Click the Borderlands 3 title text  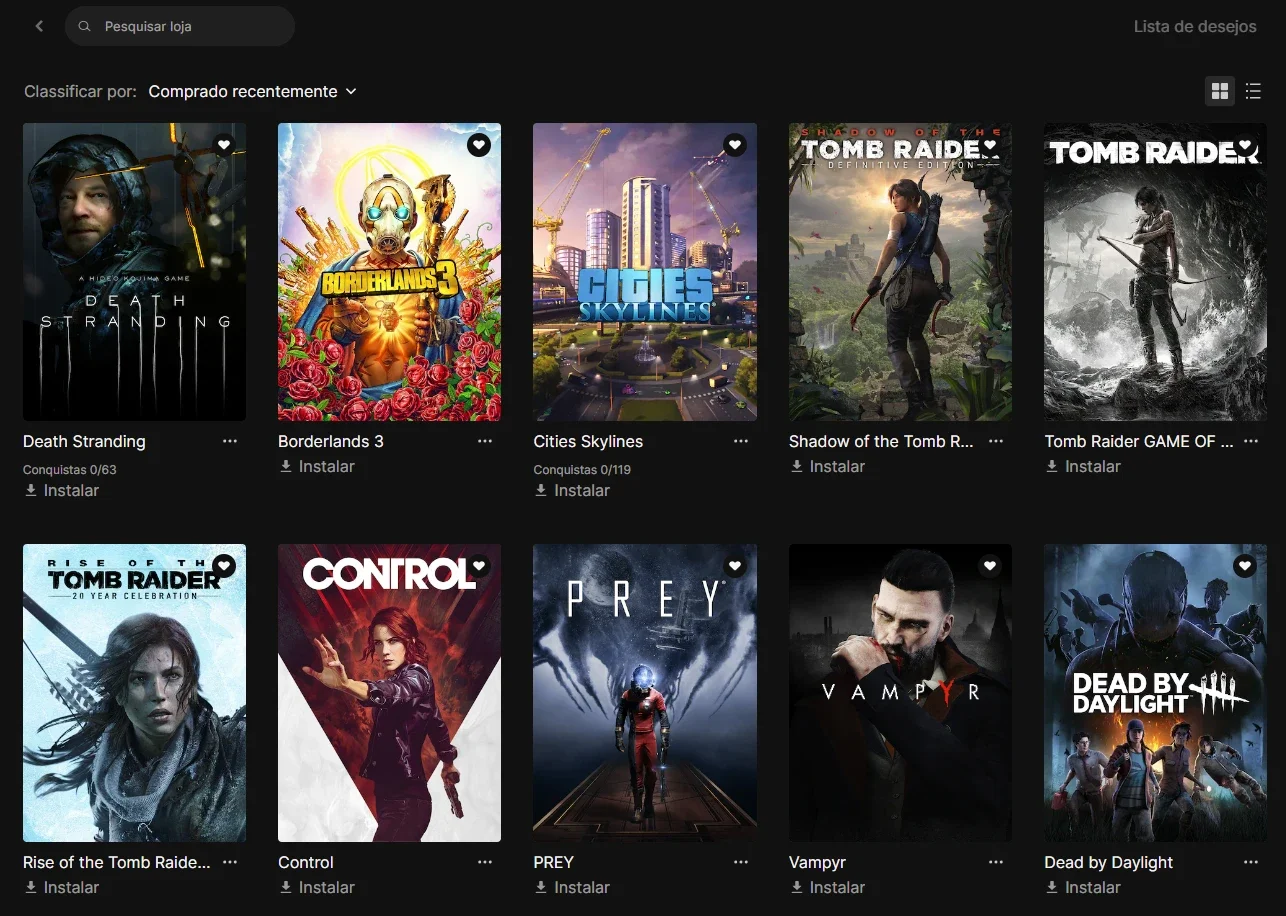click(331, 441)
